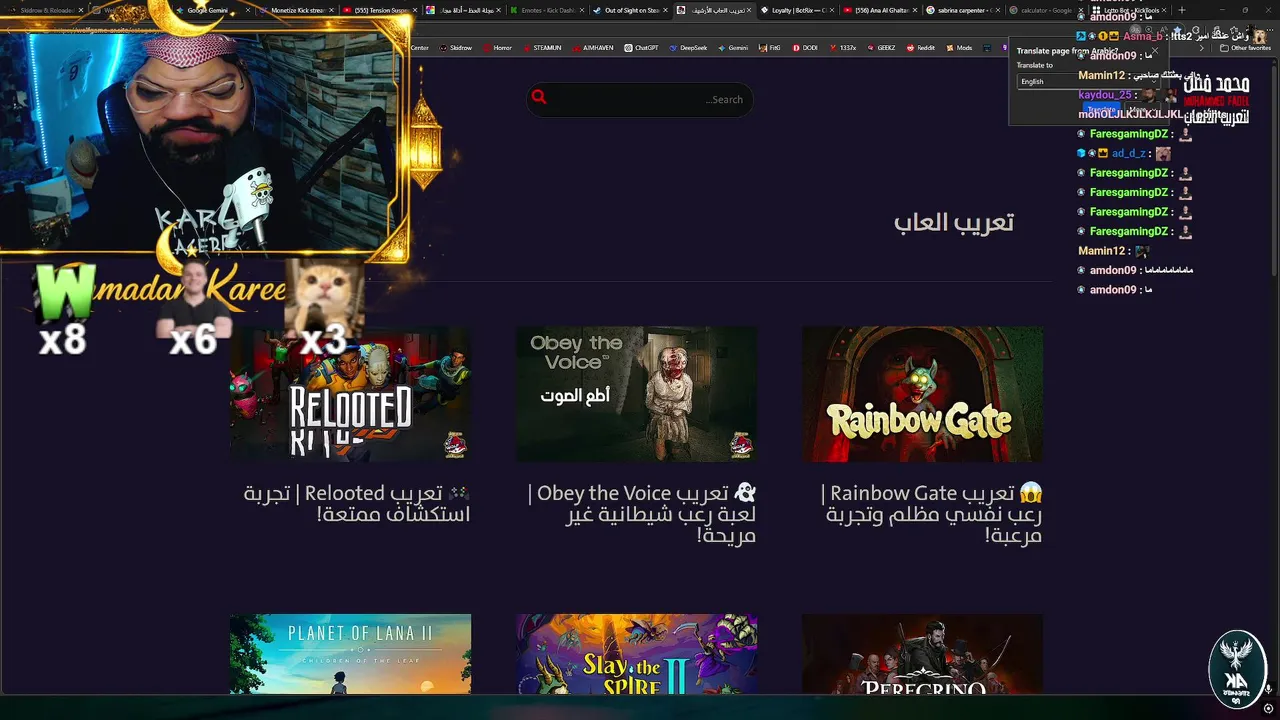Open the Skidrow bookmark
This screenshot has width=1280, height=720.
click(455, 47)
